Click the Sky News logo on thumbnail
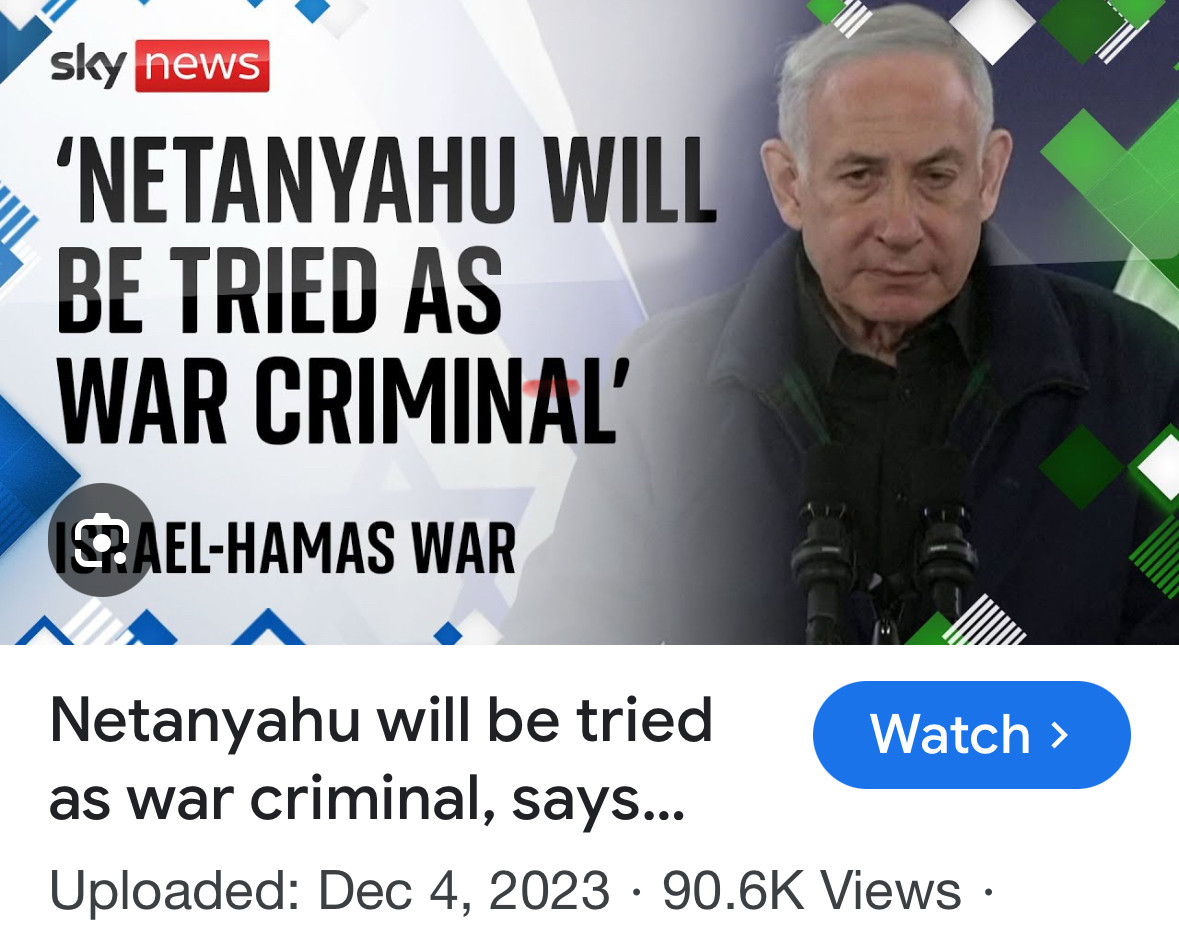 [159, 66]
